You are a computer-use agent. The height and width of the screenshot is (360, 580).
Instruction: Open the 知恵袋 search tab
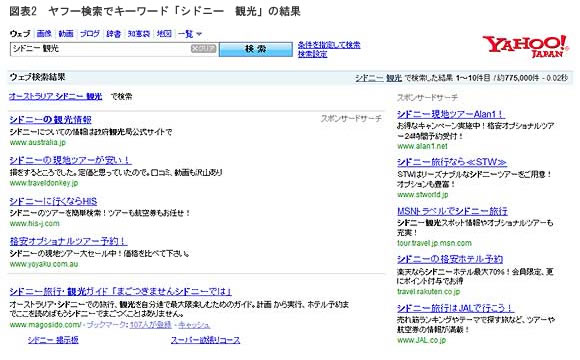tap(139, 34)
